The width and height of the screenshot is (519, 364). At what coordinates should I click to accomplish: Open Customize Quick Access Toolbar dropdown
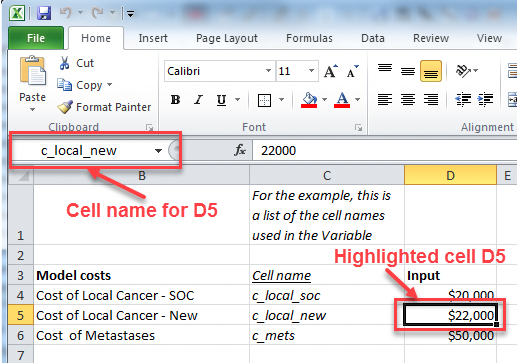pyautogui.click(x=130, y=14)
